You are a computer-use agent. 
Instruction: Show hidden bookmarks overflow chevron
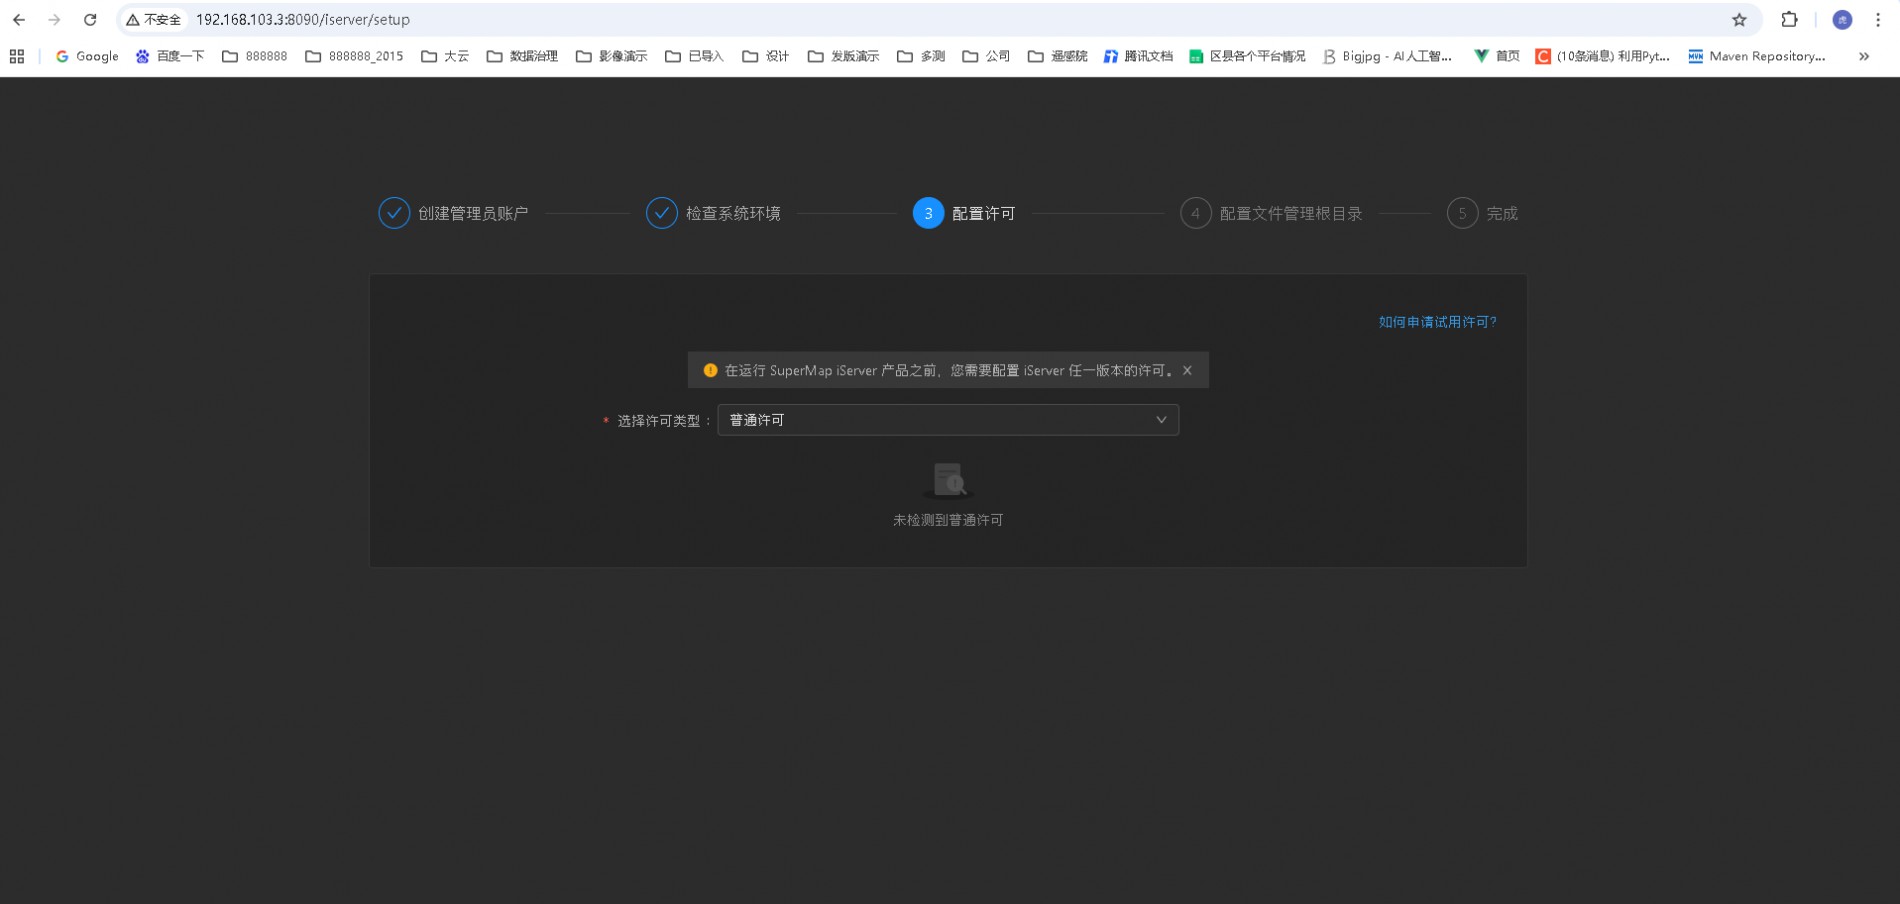point(1864,57)
